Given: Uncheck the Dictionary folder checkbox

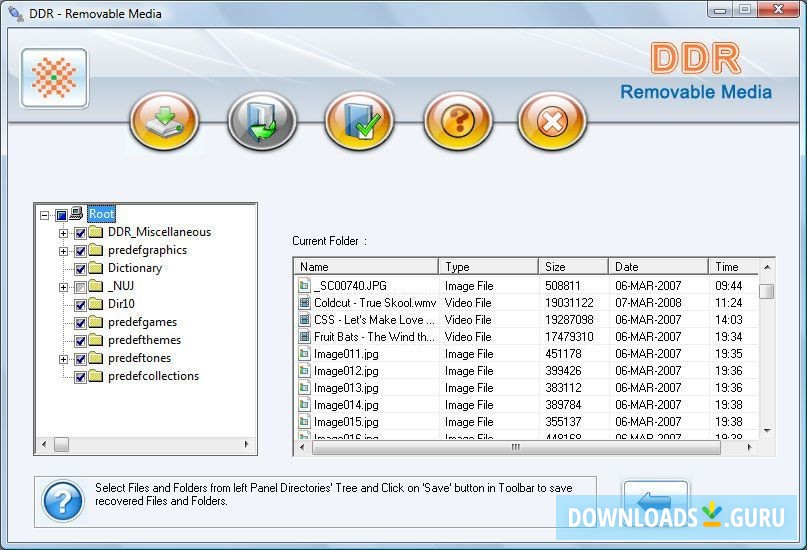Looking at the screenshot, I should pos(80,269).
